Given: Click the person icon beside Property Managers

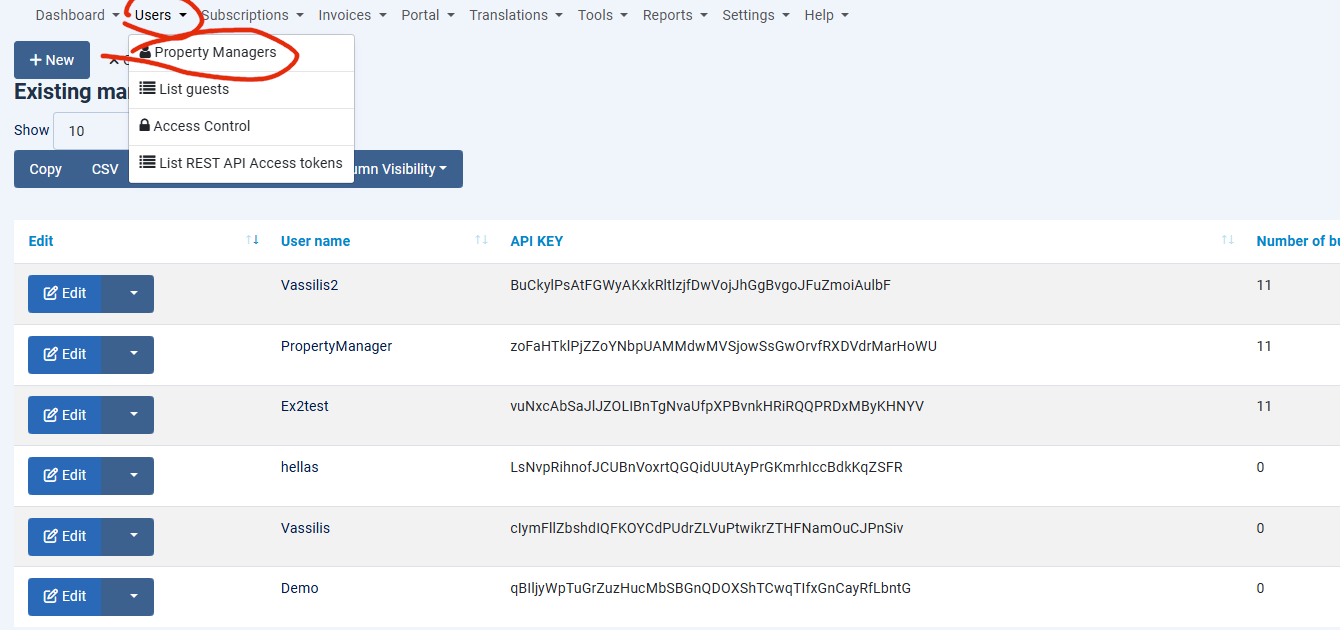Looking at the screenshot, I should pos(145,52).
